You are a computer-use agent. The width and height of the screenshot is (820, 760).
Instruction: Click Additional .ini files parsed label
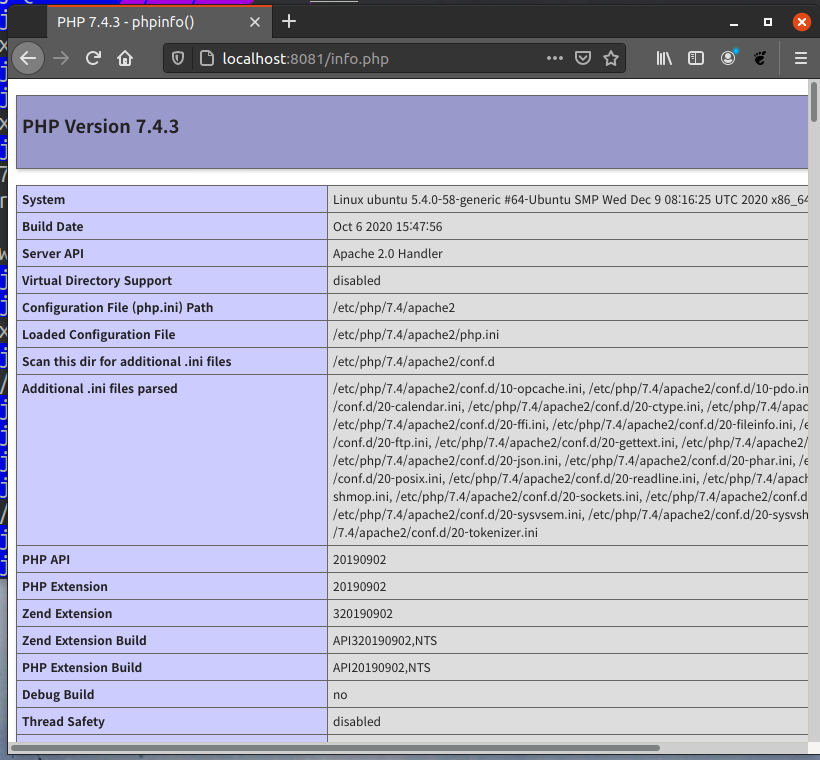click(99, 389)
